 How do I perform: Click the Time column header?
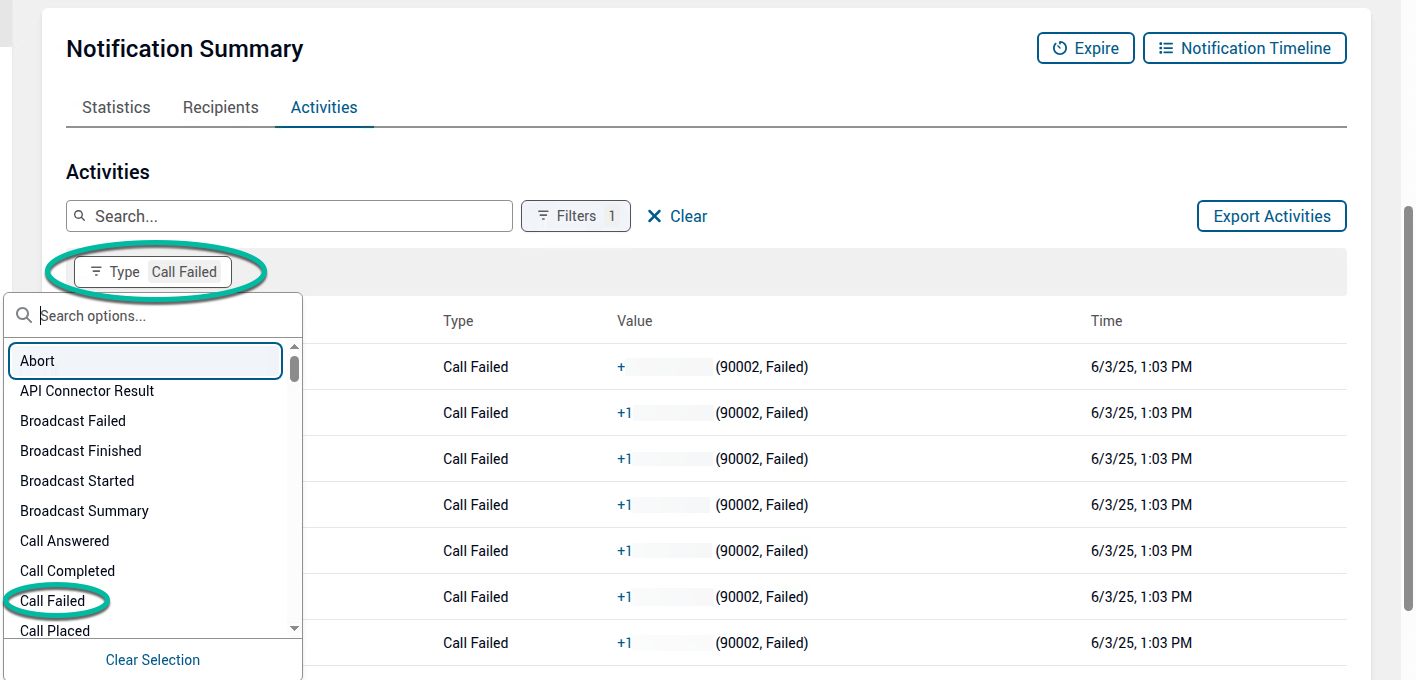coord(1106,321)
